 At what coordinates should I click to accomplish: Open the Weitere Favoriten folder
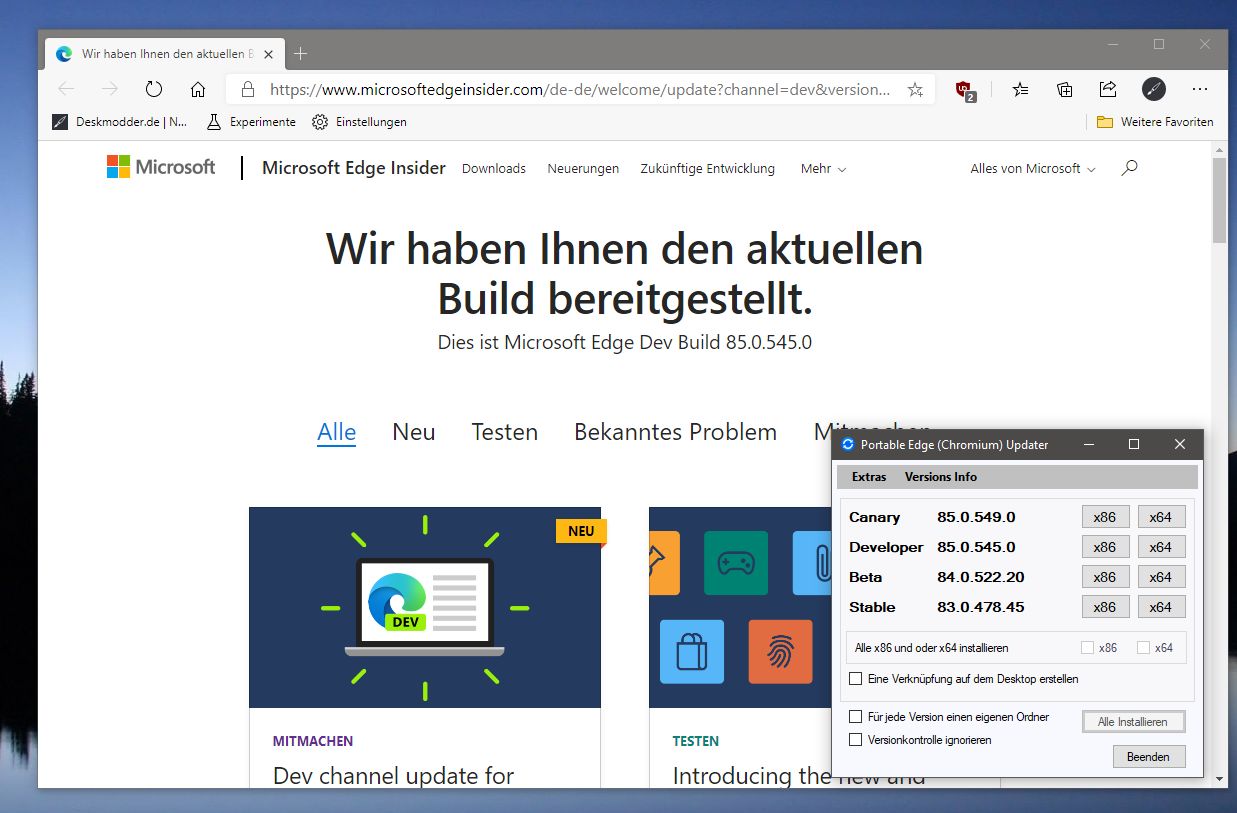click(x=1155, y=122)
